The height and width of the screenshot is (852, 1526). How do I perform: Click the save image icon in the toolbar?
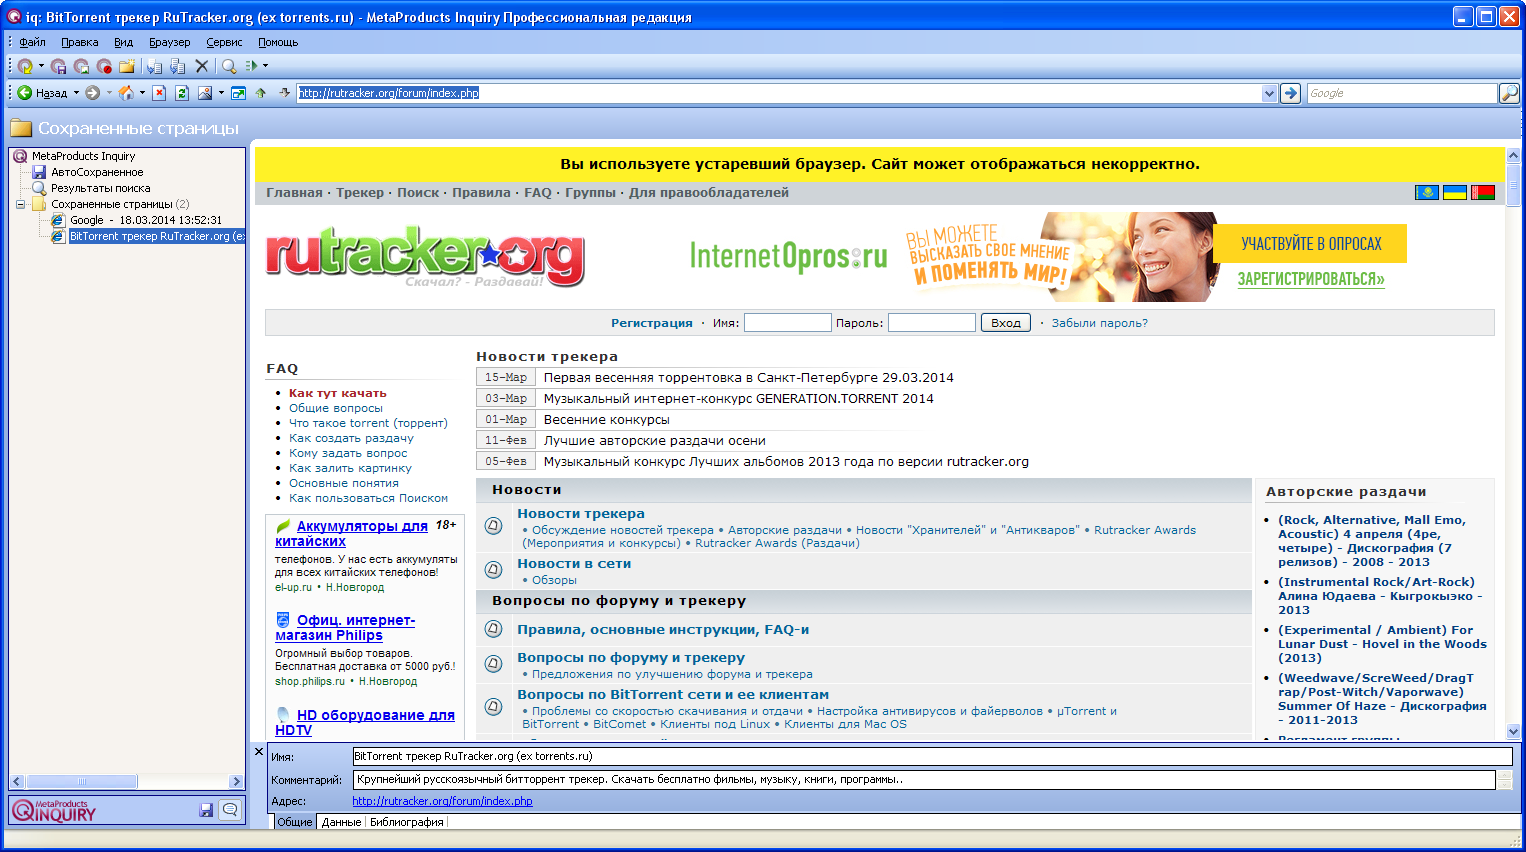81,66
